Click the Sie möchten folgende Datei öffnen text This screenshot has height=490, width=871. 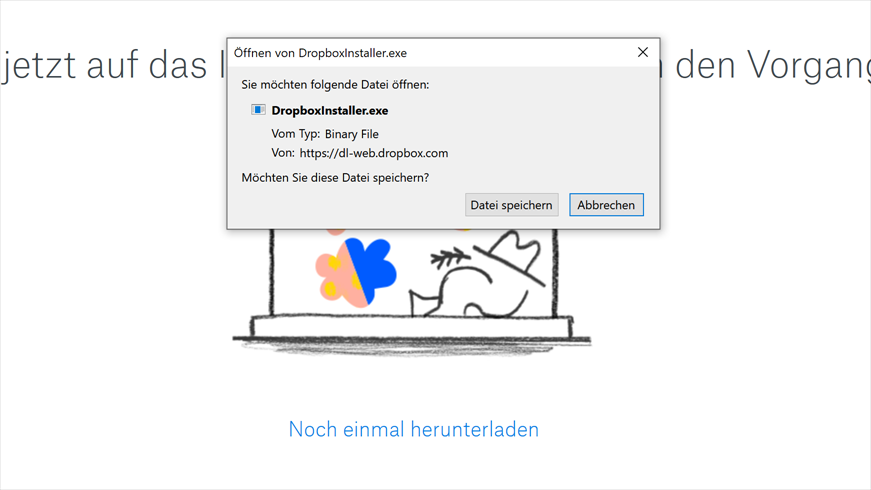point(335,85)
